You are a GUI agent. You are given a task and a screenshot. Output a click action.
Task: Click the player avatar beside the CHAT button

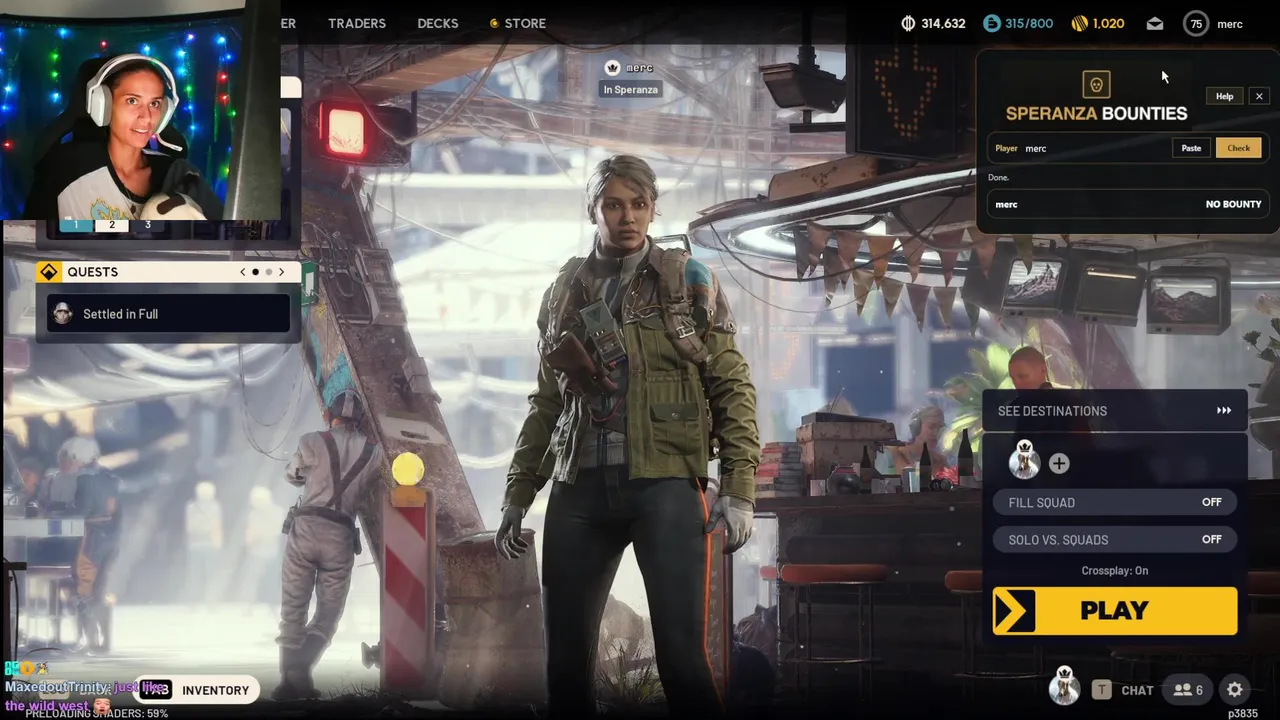click(1064, 686)
